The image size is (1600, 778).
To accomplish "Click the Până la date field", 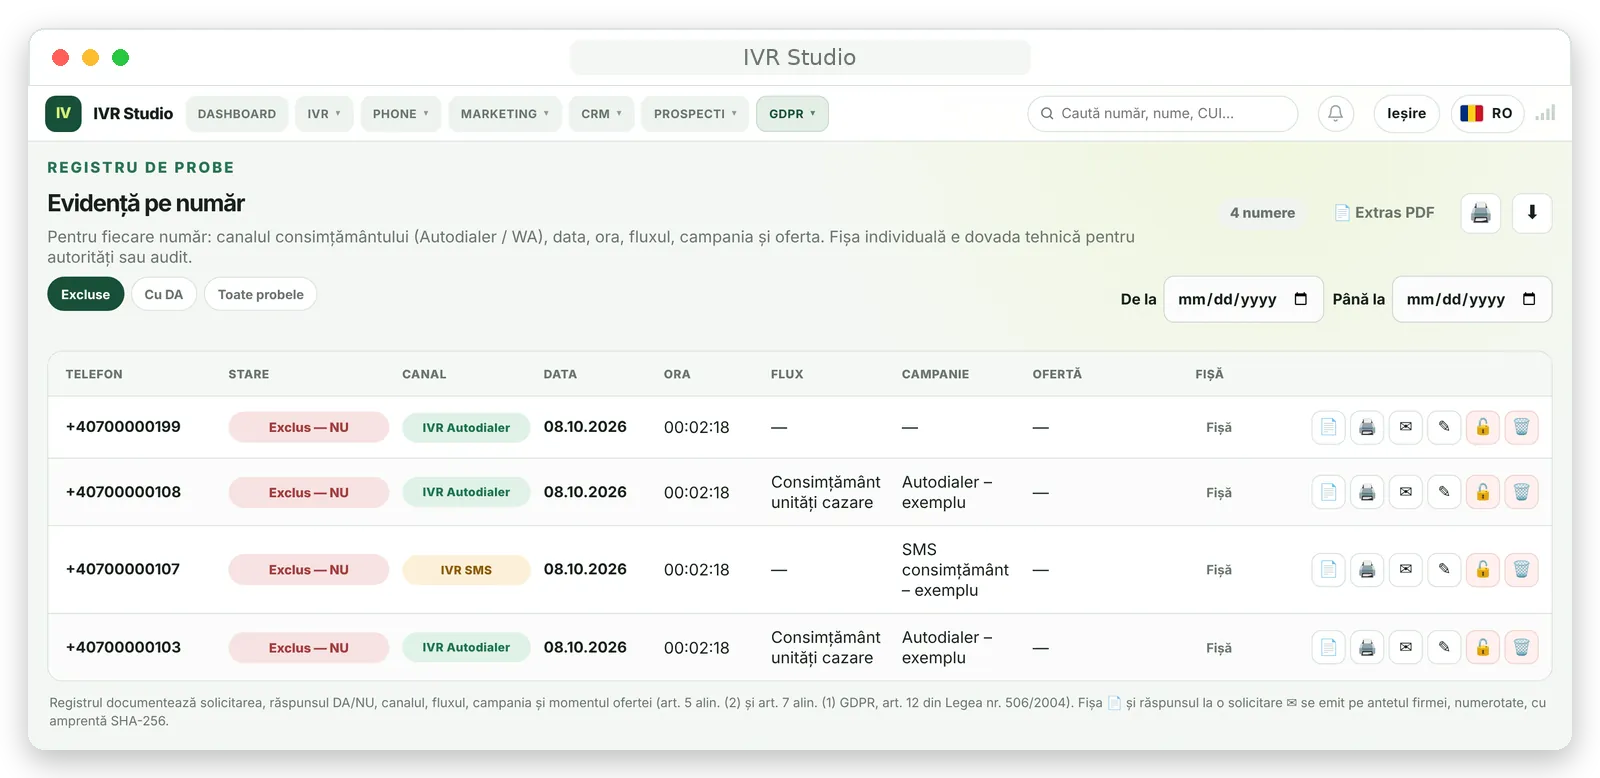I will pos(1472,299).
